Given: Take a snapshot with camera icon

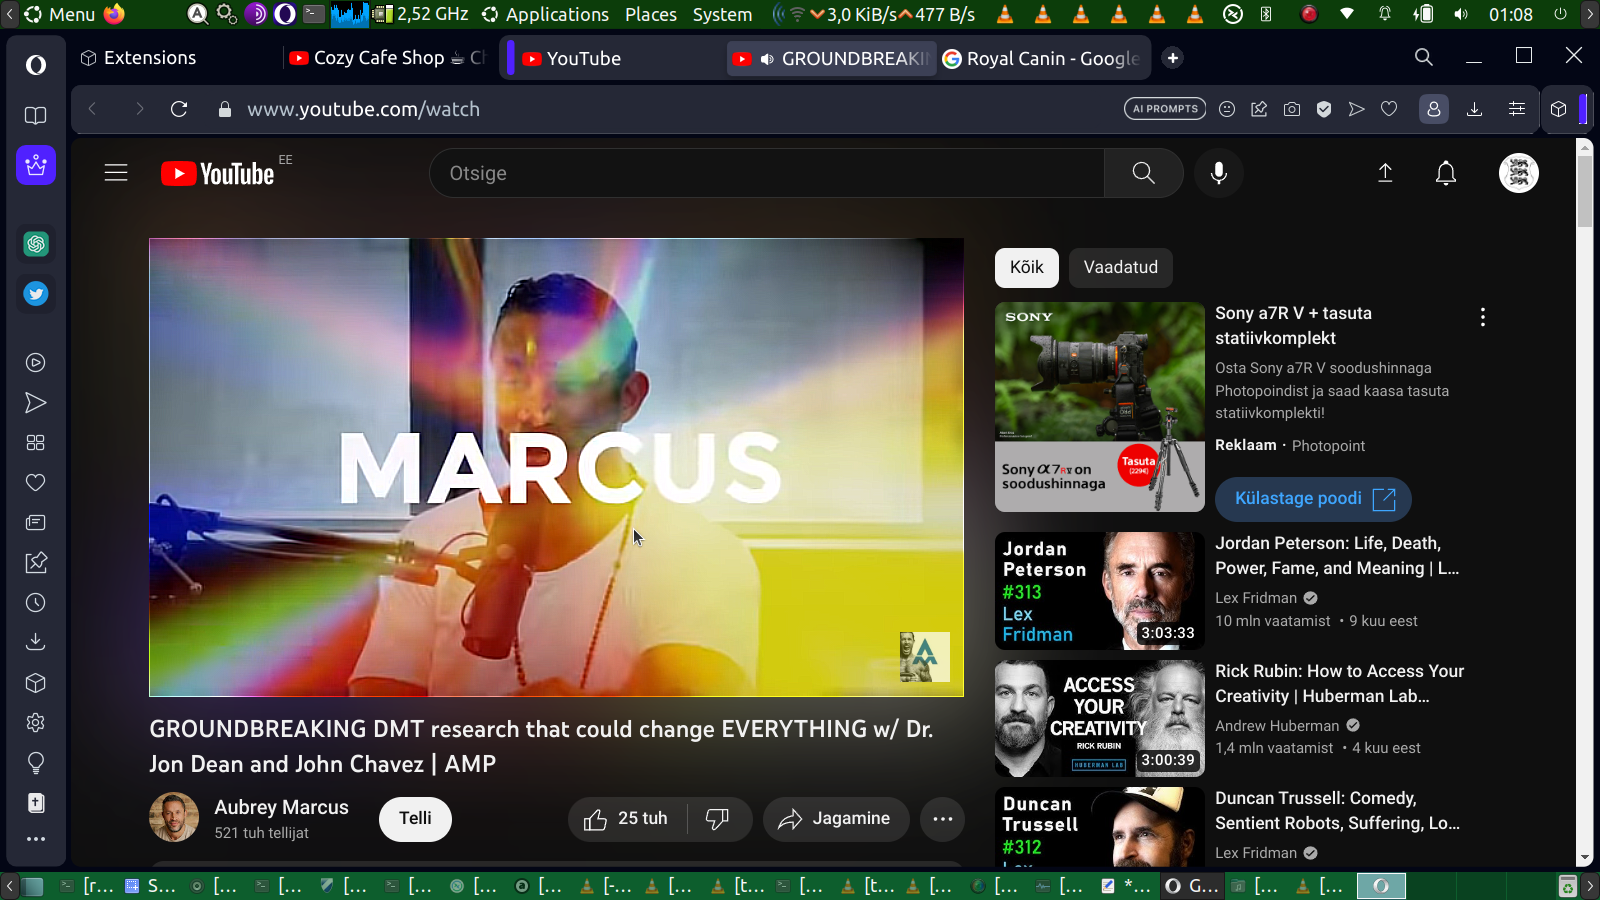Looking at the screenshot, I should pyautogui.click(x=1292, y=109).
